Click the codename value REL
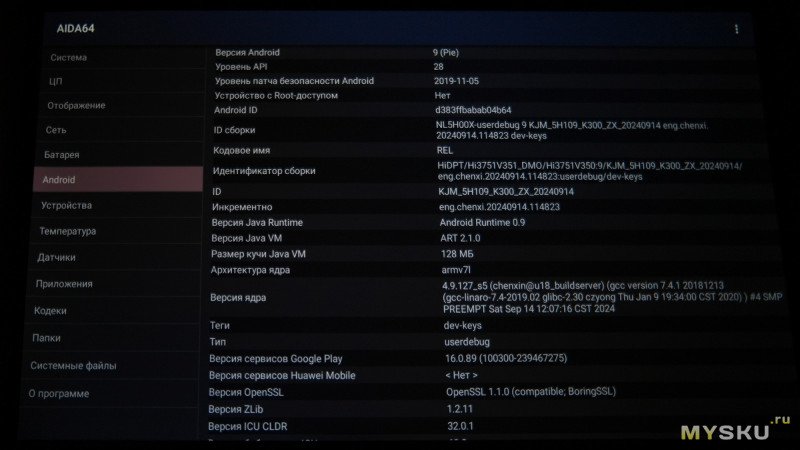Image resolution: width=800 pixels, height=450 pixels. point(444,151)
